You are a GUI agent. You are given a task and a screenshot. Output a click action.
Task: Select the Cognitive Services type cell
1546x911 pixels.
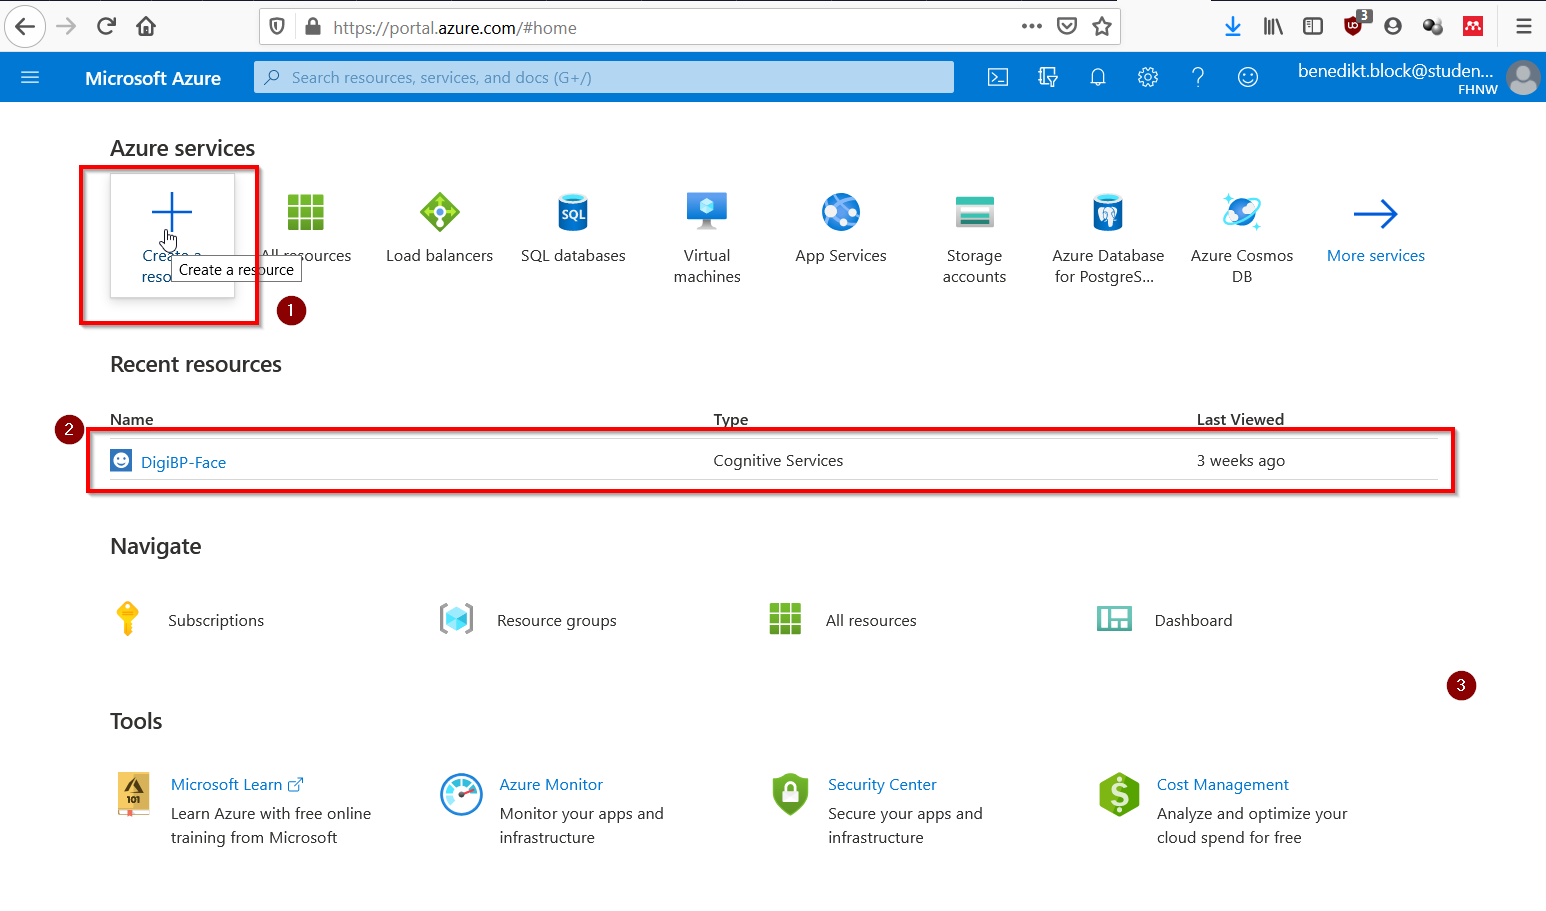tap(778, 461)
